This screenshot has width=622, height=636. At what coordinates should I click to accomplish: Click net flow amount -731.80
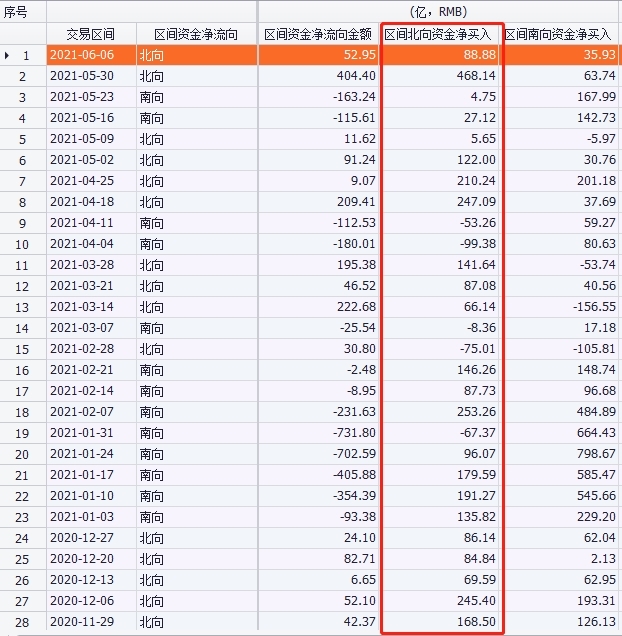point(319,433)
